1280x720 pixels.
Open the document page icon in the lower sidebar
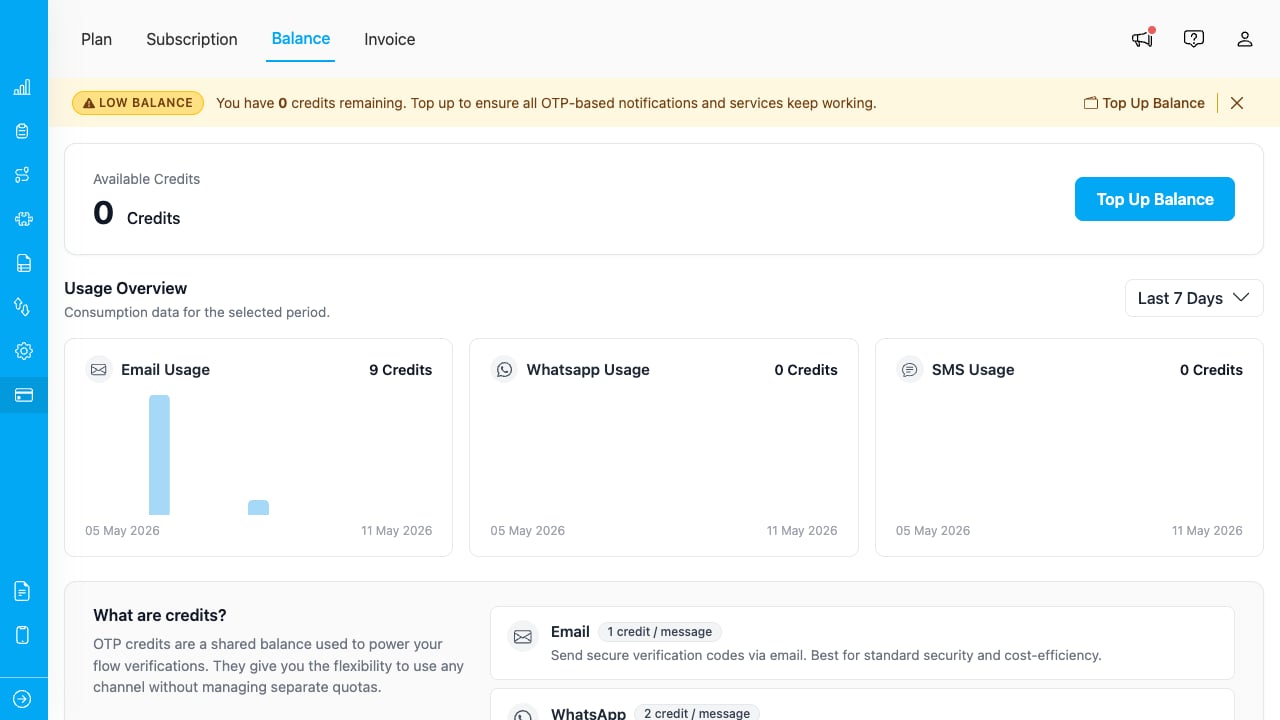tap(22, 591)
